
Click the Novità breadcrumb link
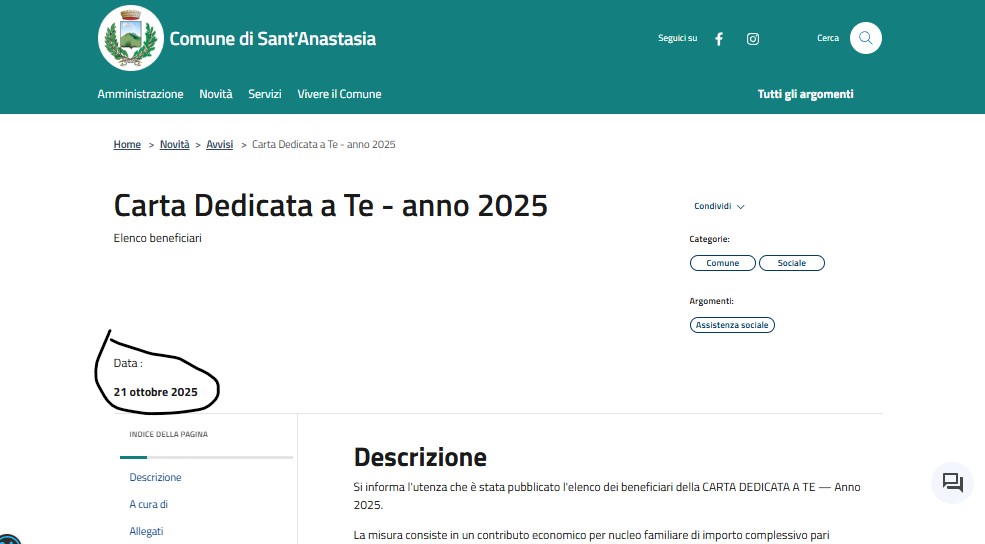click(x=174, y=145)
